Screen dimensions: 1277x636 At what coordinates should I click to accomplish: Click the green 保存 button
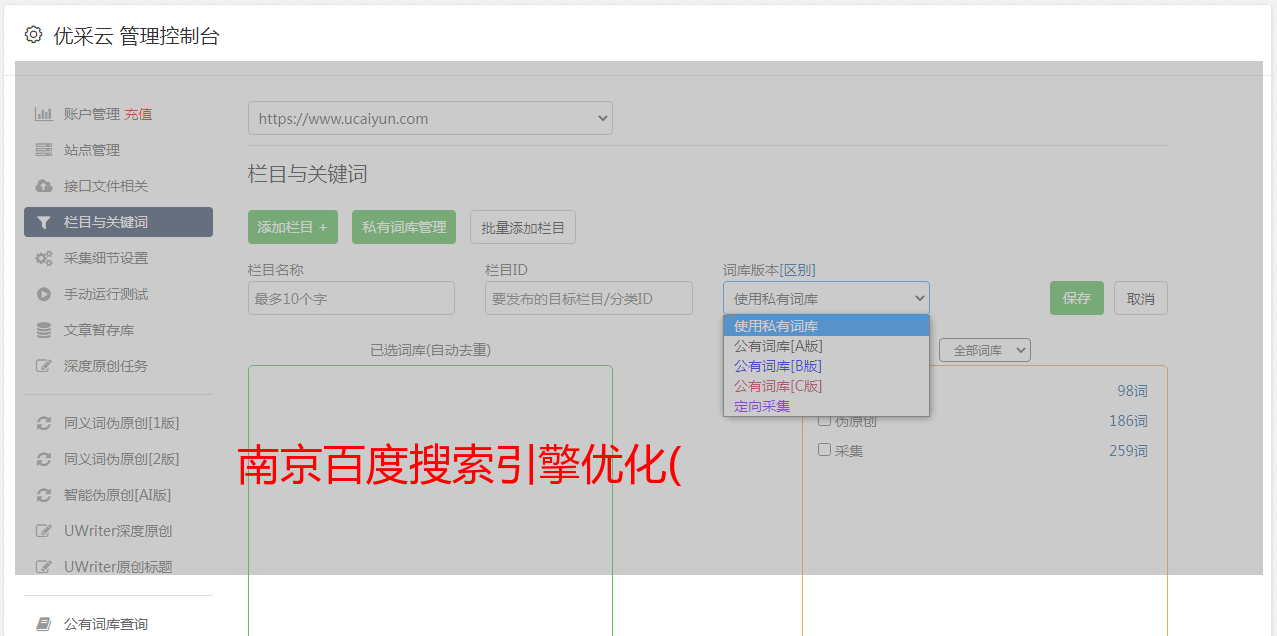point(1076,298)
